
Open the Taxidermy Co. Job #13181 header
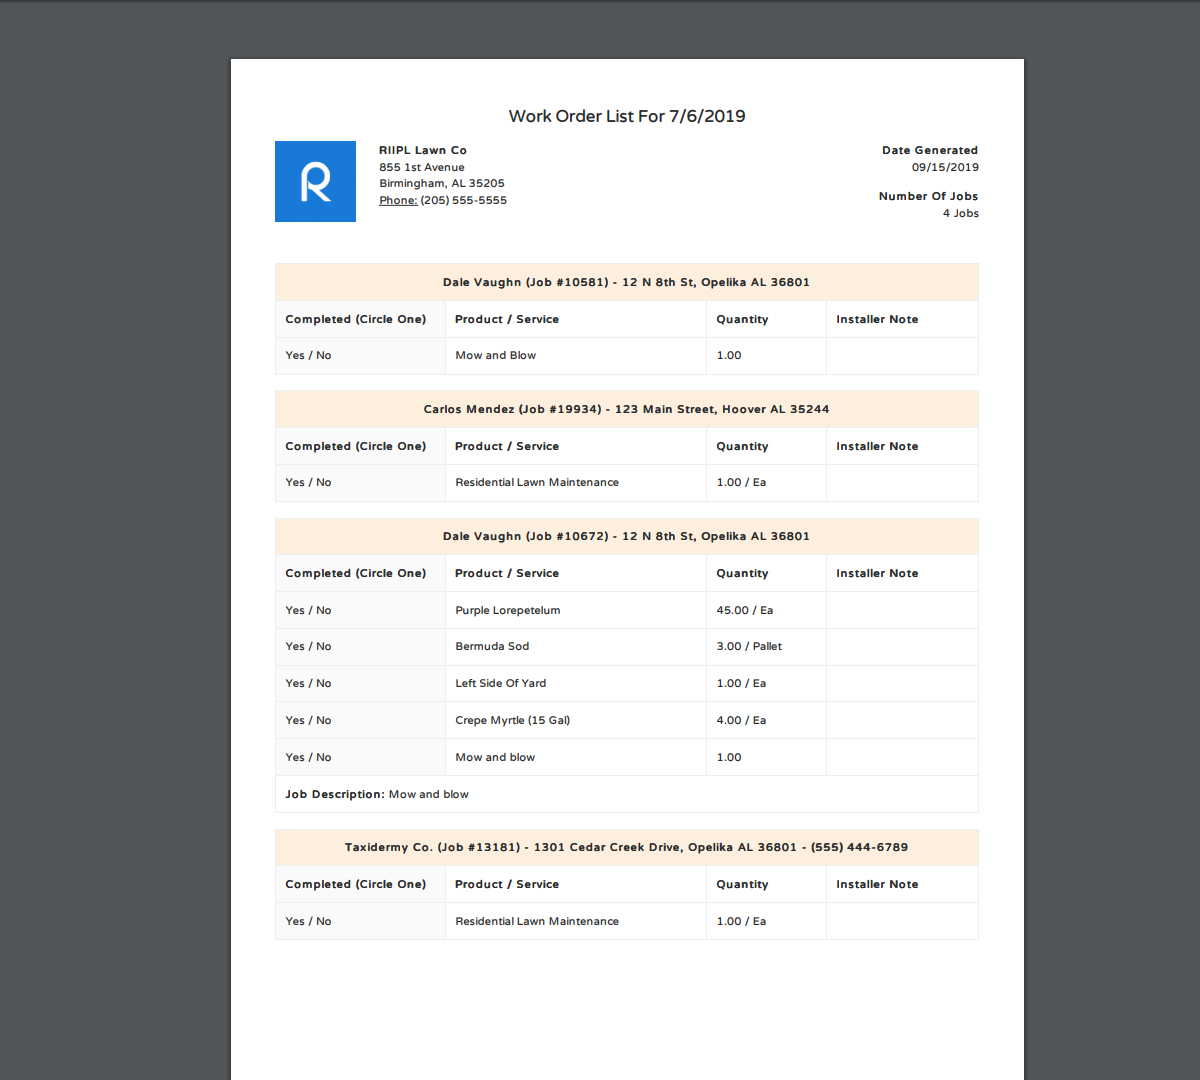pyautogui.click(x=626, y=847)
